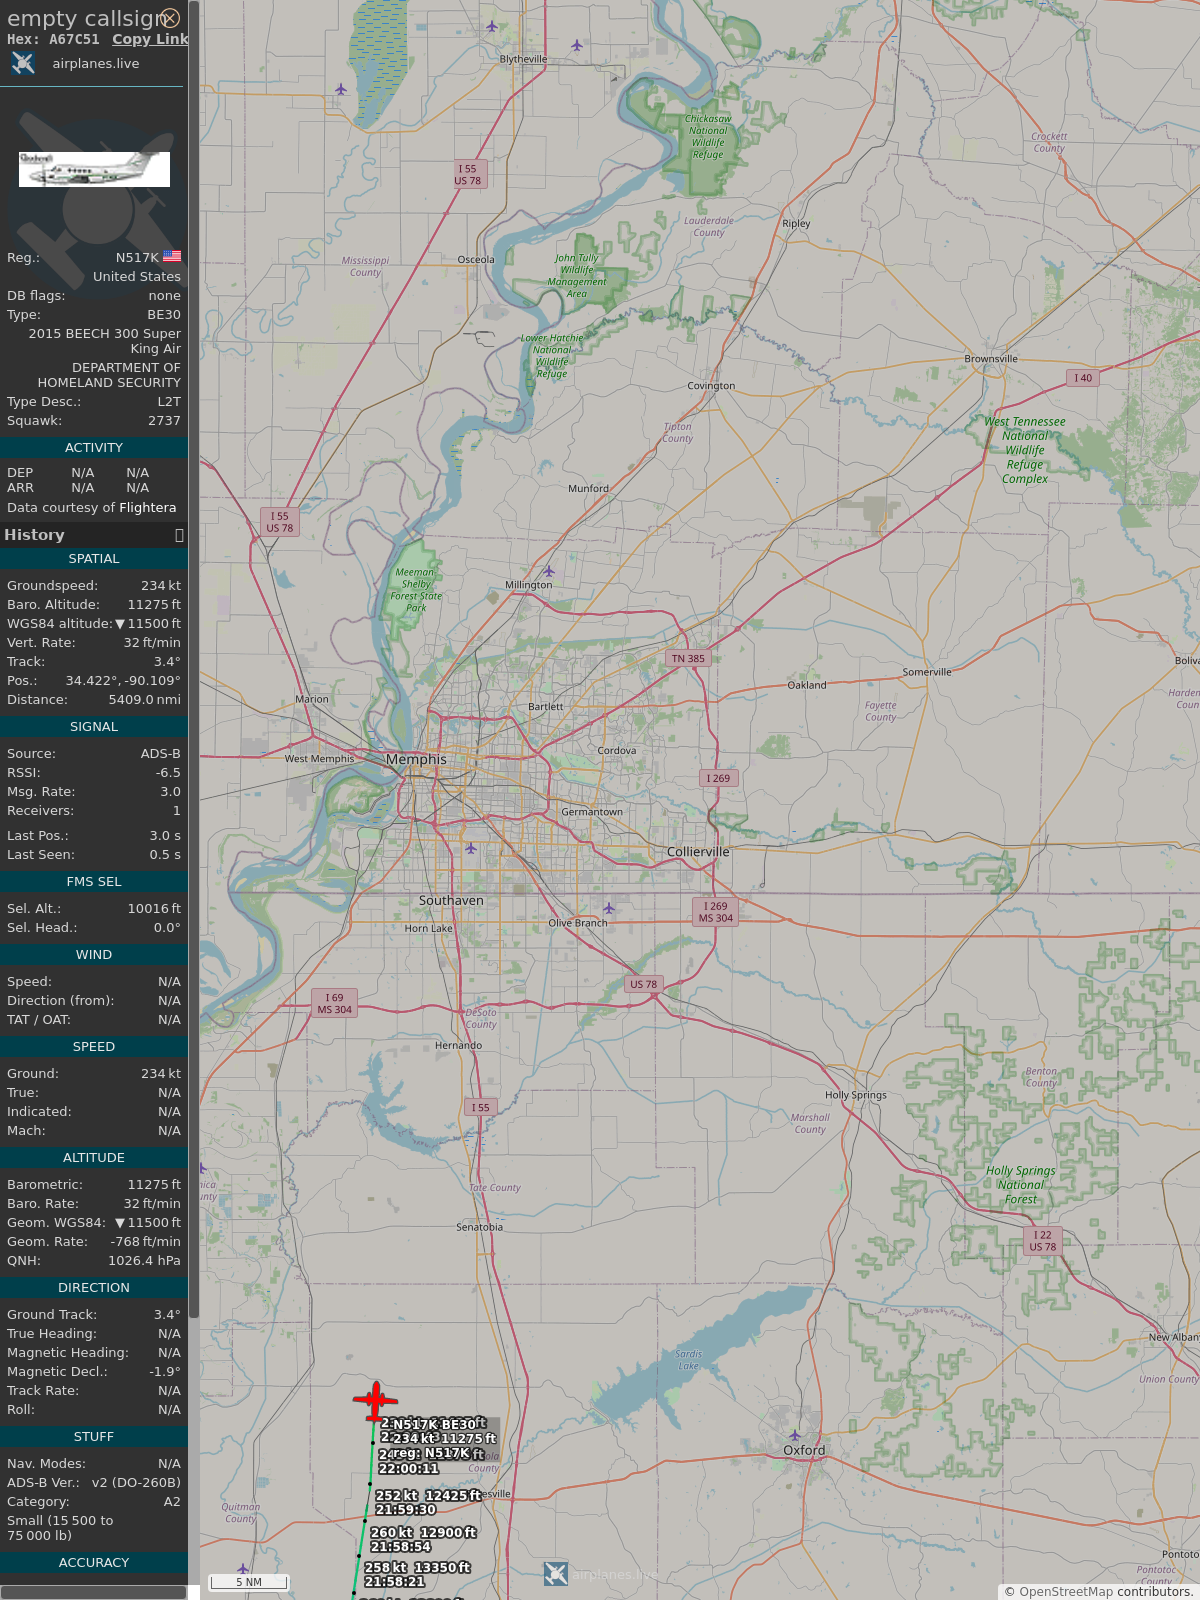Click the SIGNAL section header
The image size is (1200, 1600).
click(x=94, y=727)
